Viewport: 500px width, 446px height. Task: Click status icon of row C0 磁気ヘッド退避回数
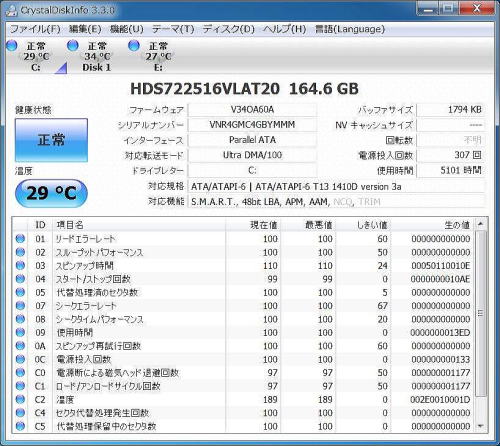coord(20,373)
